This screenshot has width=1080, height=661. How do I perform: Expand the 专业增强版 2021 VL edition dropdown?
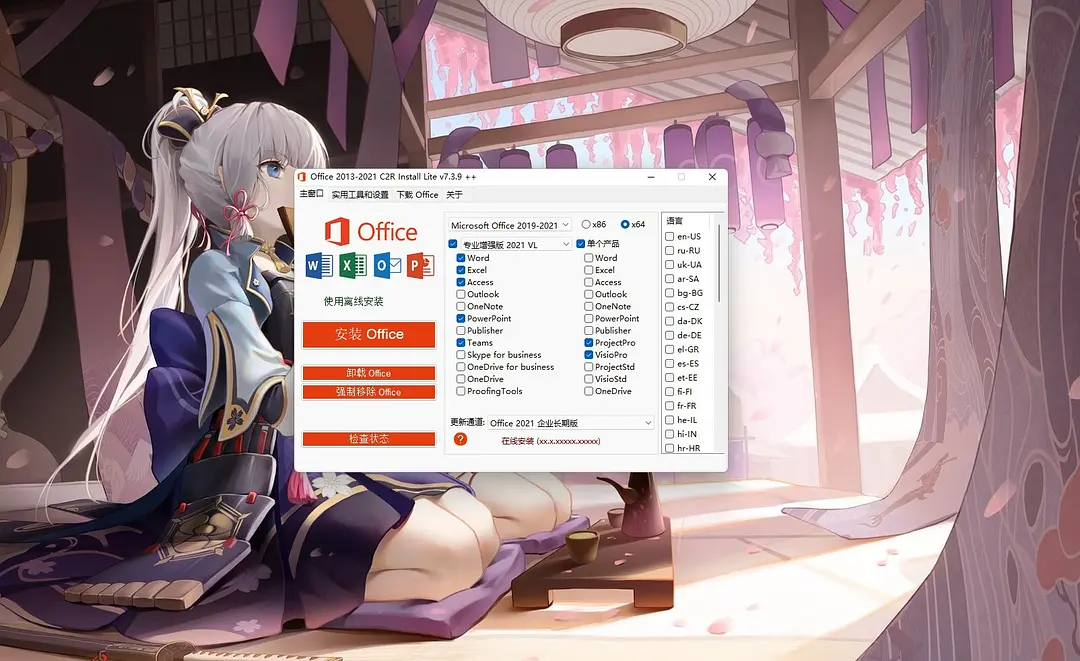tap(516, 244)
